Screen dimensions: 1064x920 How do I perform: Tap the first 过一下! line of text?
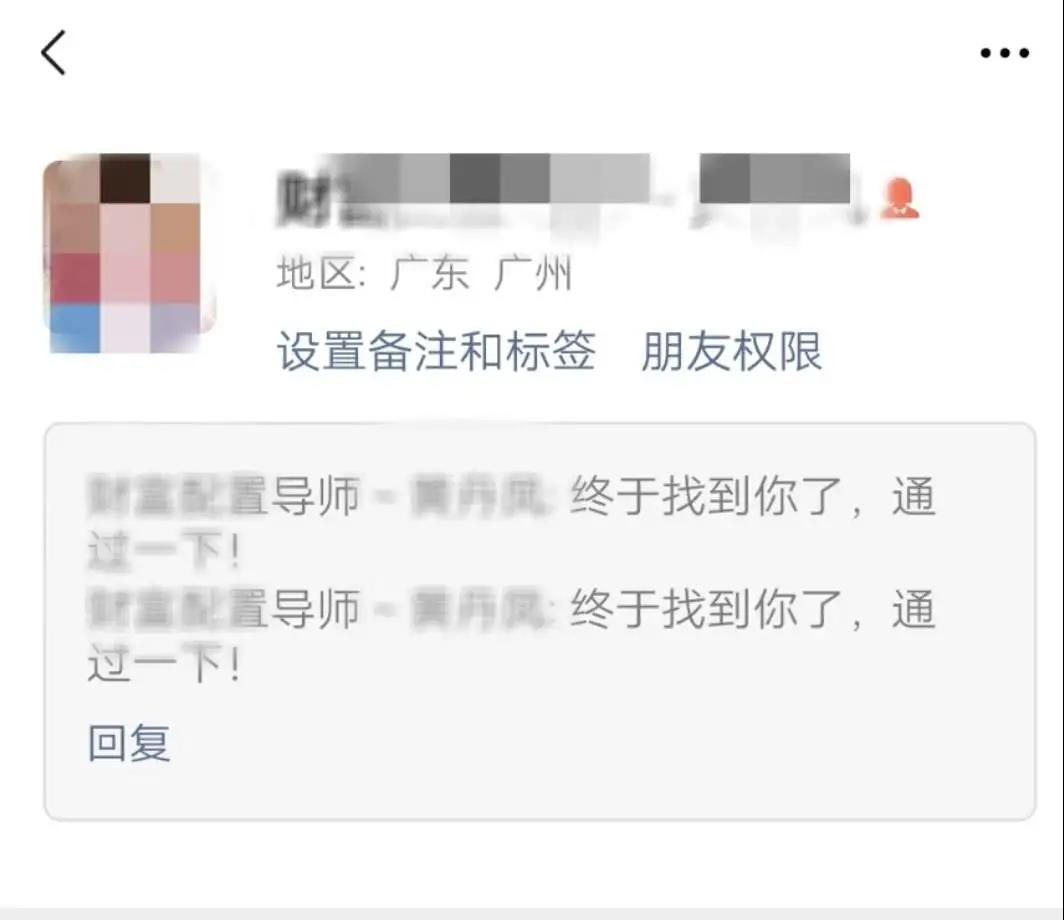pos(164,550)
